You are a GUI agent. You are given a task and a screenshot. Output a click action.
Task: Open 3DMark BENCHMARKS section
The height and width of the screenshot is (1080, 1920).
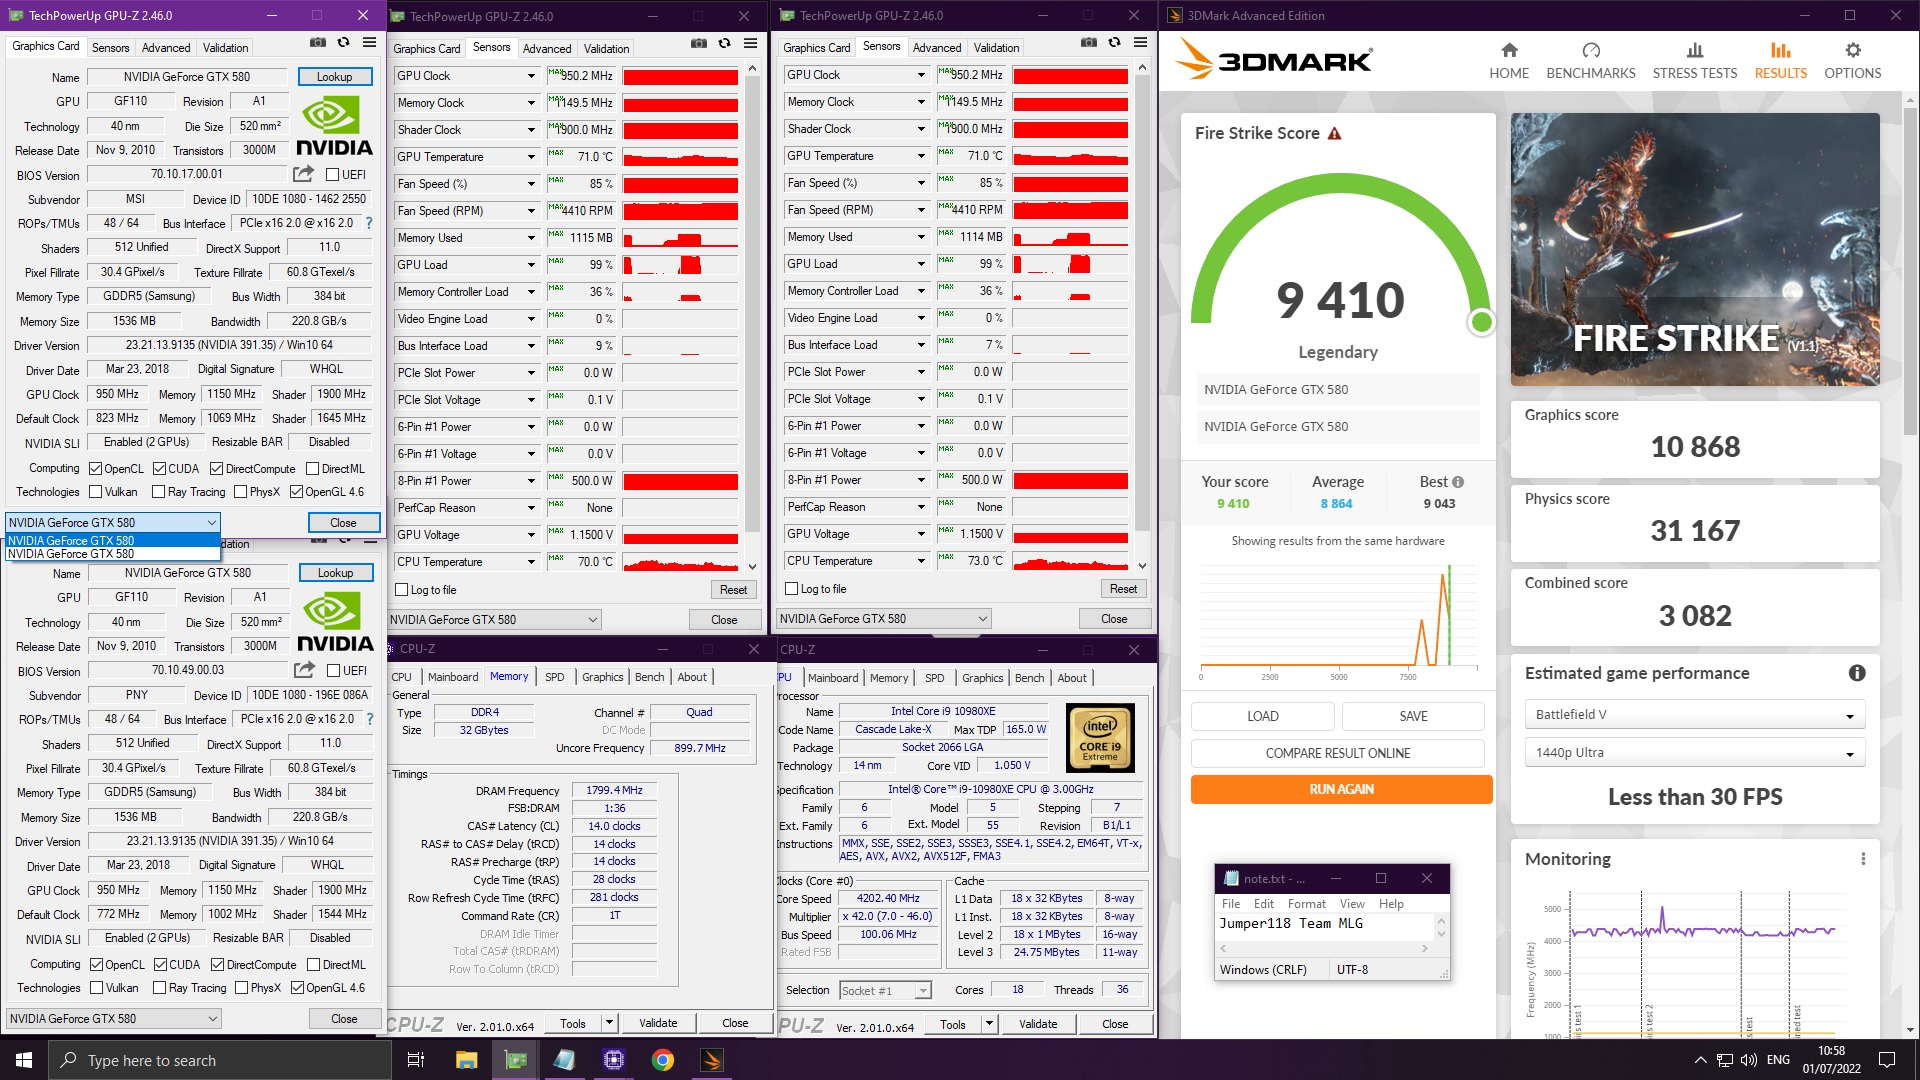point(1591,60)
